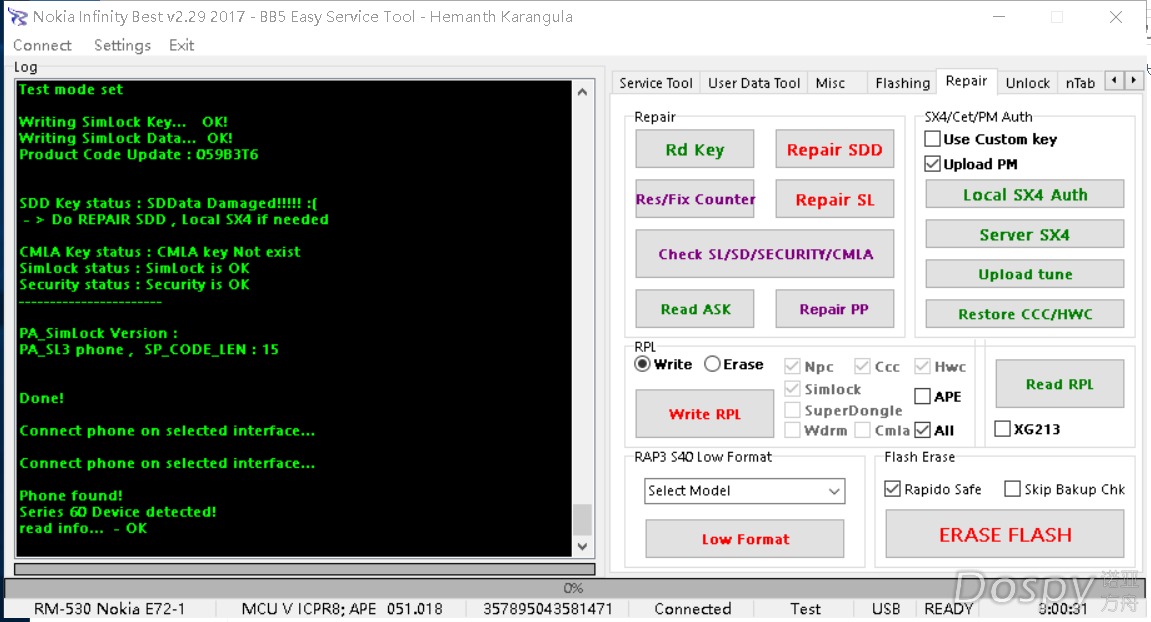Screen dimensions: 1151x622
Task: Click the 'USB' status bar entry
Action: coord(886,609)
